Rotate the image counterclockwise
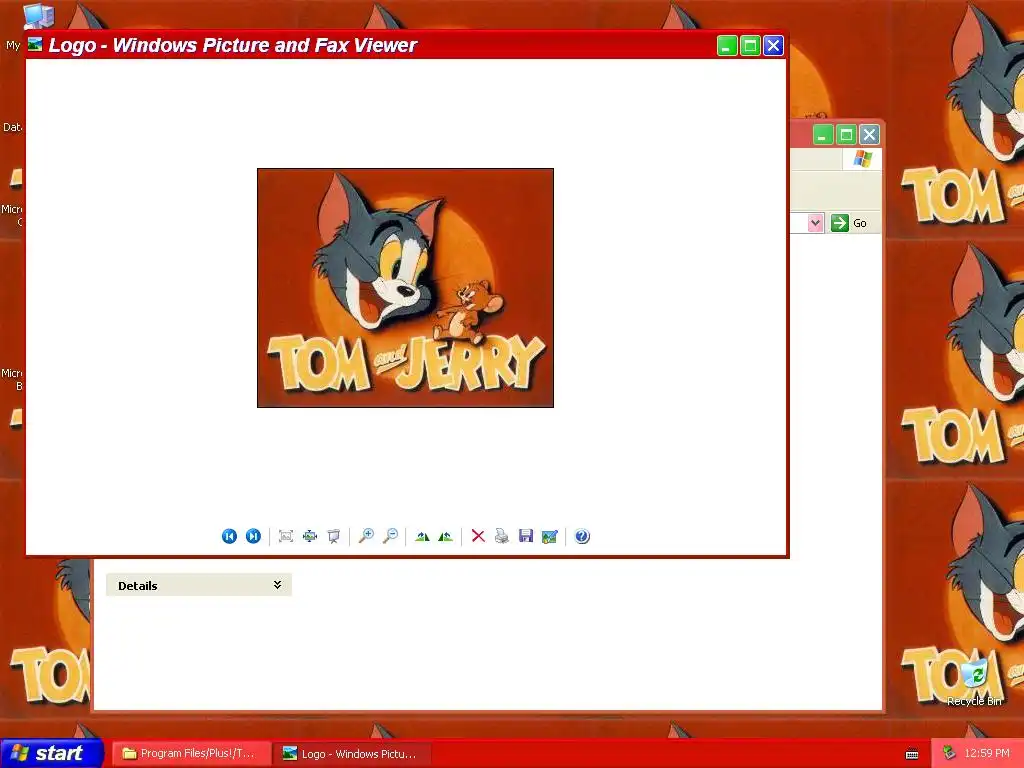The image size is (1024, 768). pyautogui.click(x=446, y=536)
